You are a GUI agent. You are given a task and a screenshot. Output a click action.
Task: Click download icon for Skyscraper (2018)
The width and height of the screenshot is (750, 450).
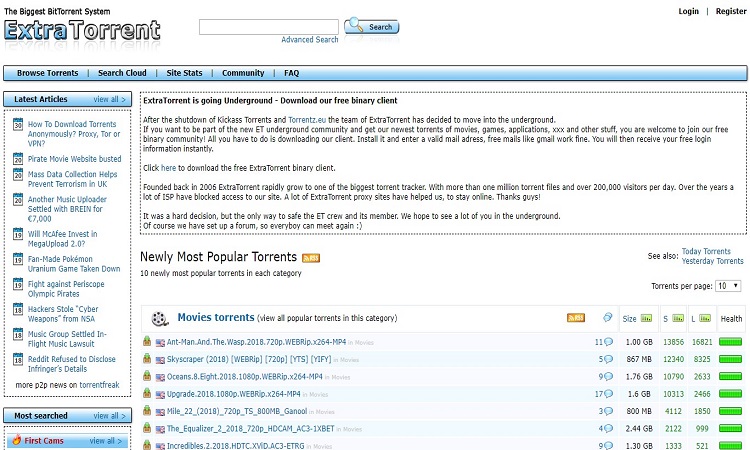point(147,358)
